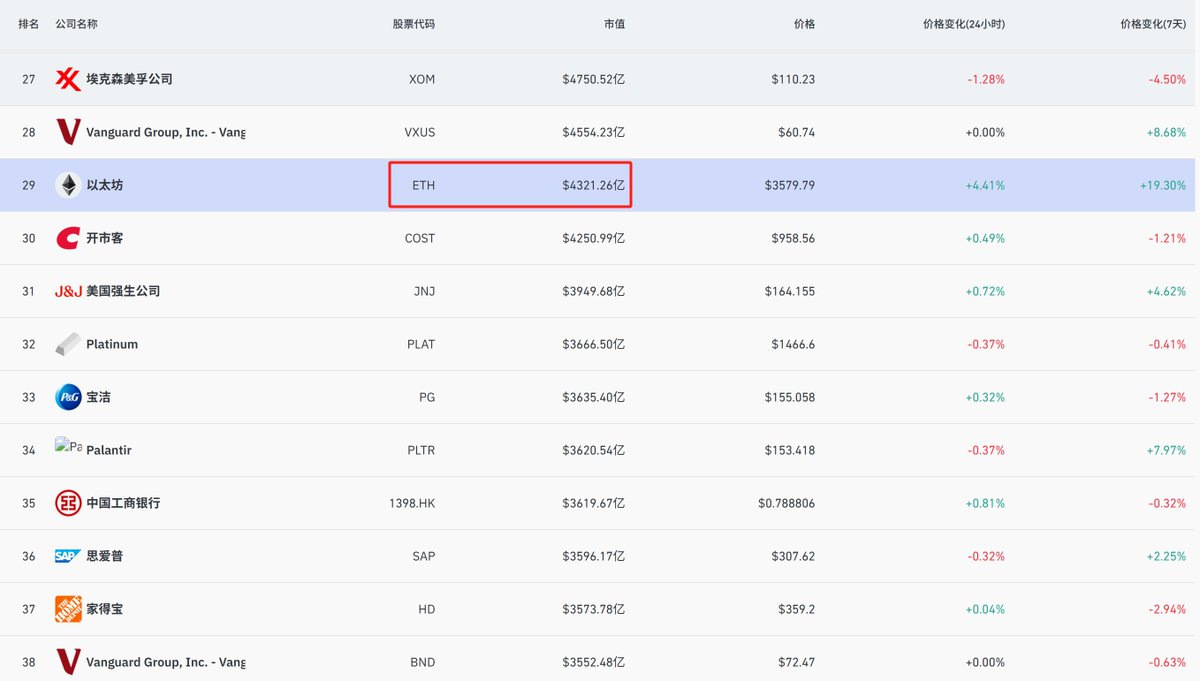Image resolution: width=1200 pixels, height=681 pixels.
Task: Click the Costco logo beside 开市客
Action: click(66, 238)
